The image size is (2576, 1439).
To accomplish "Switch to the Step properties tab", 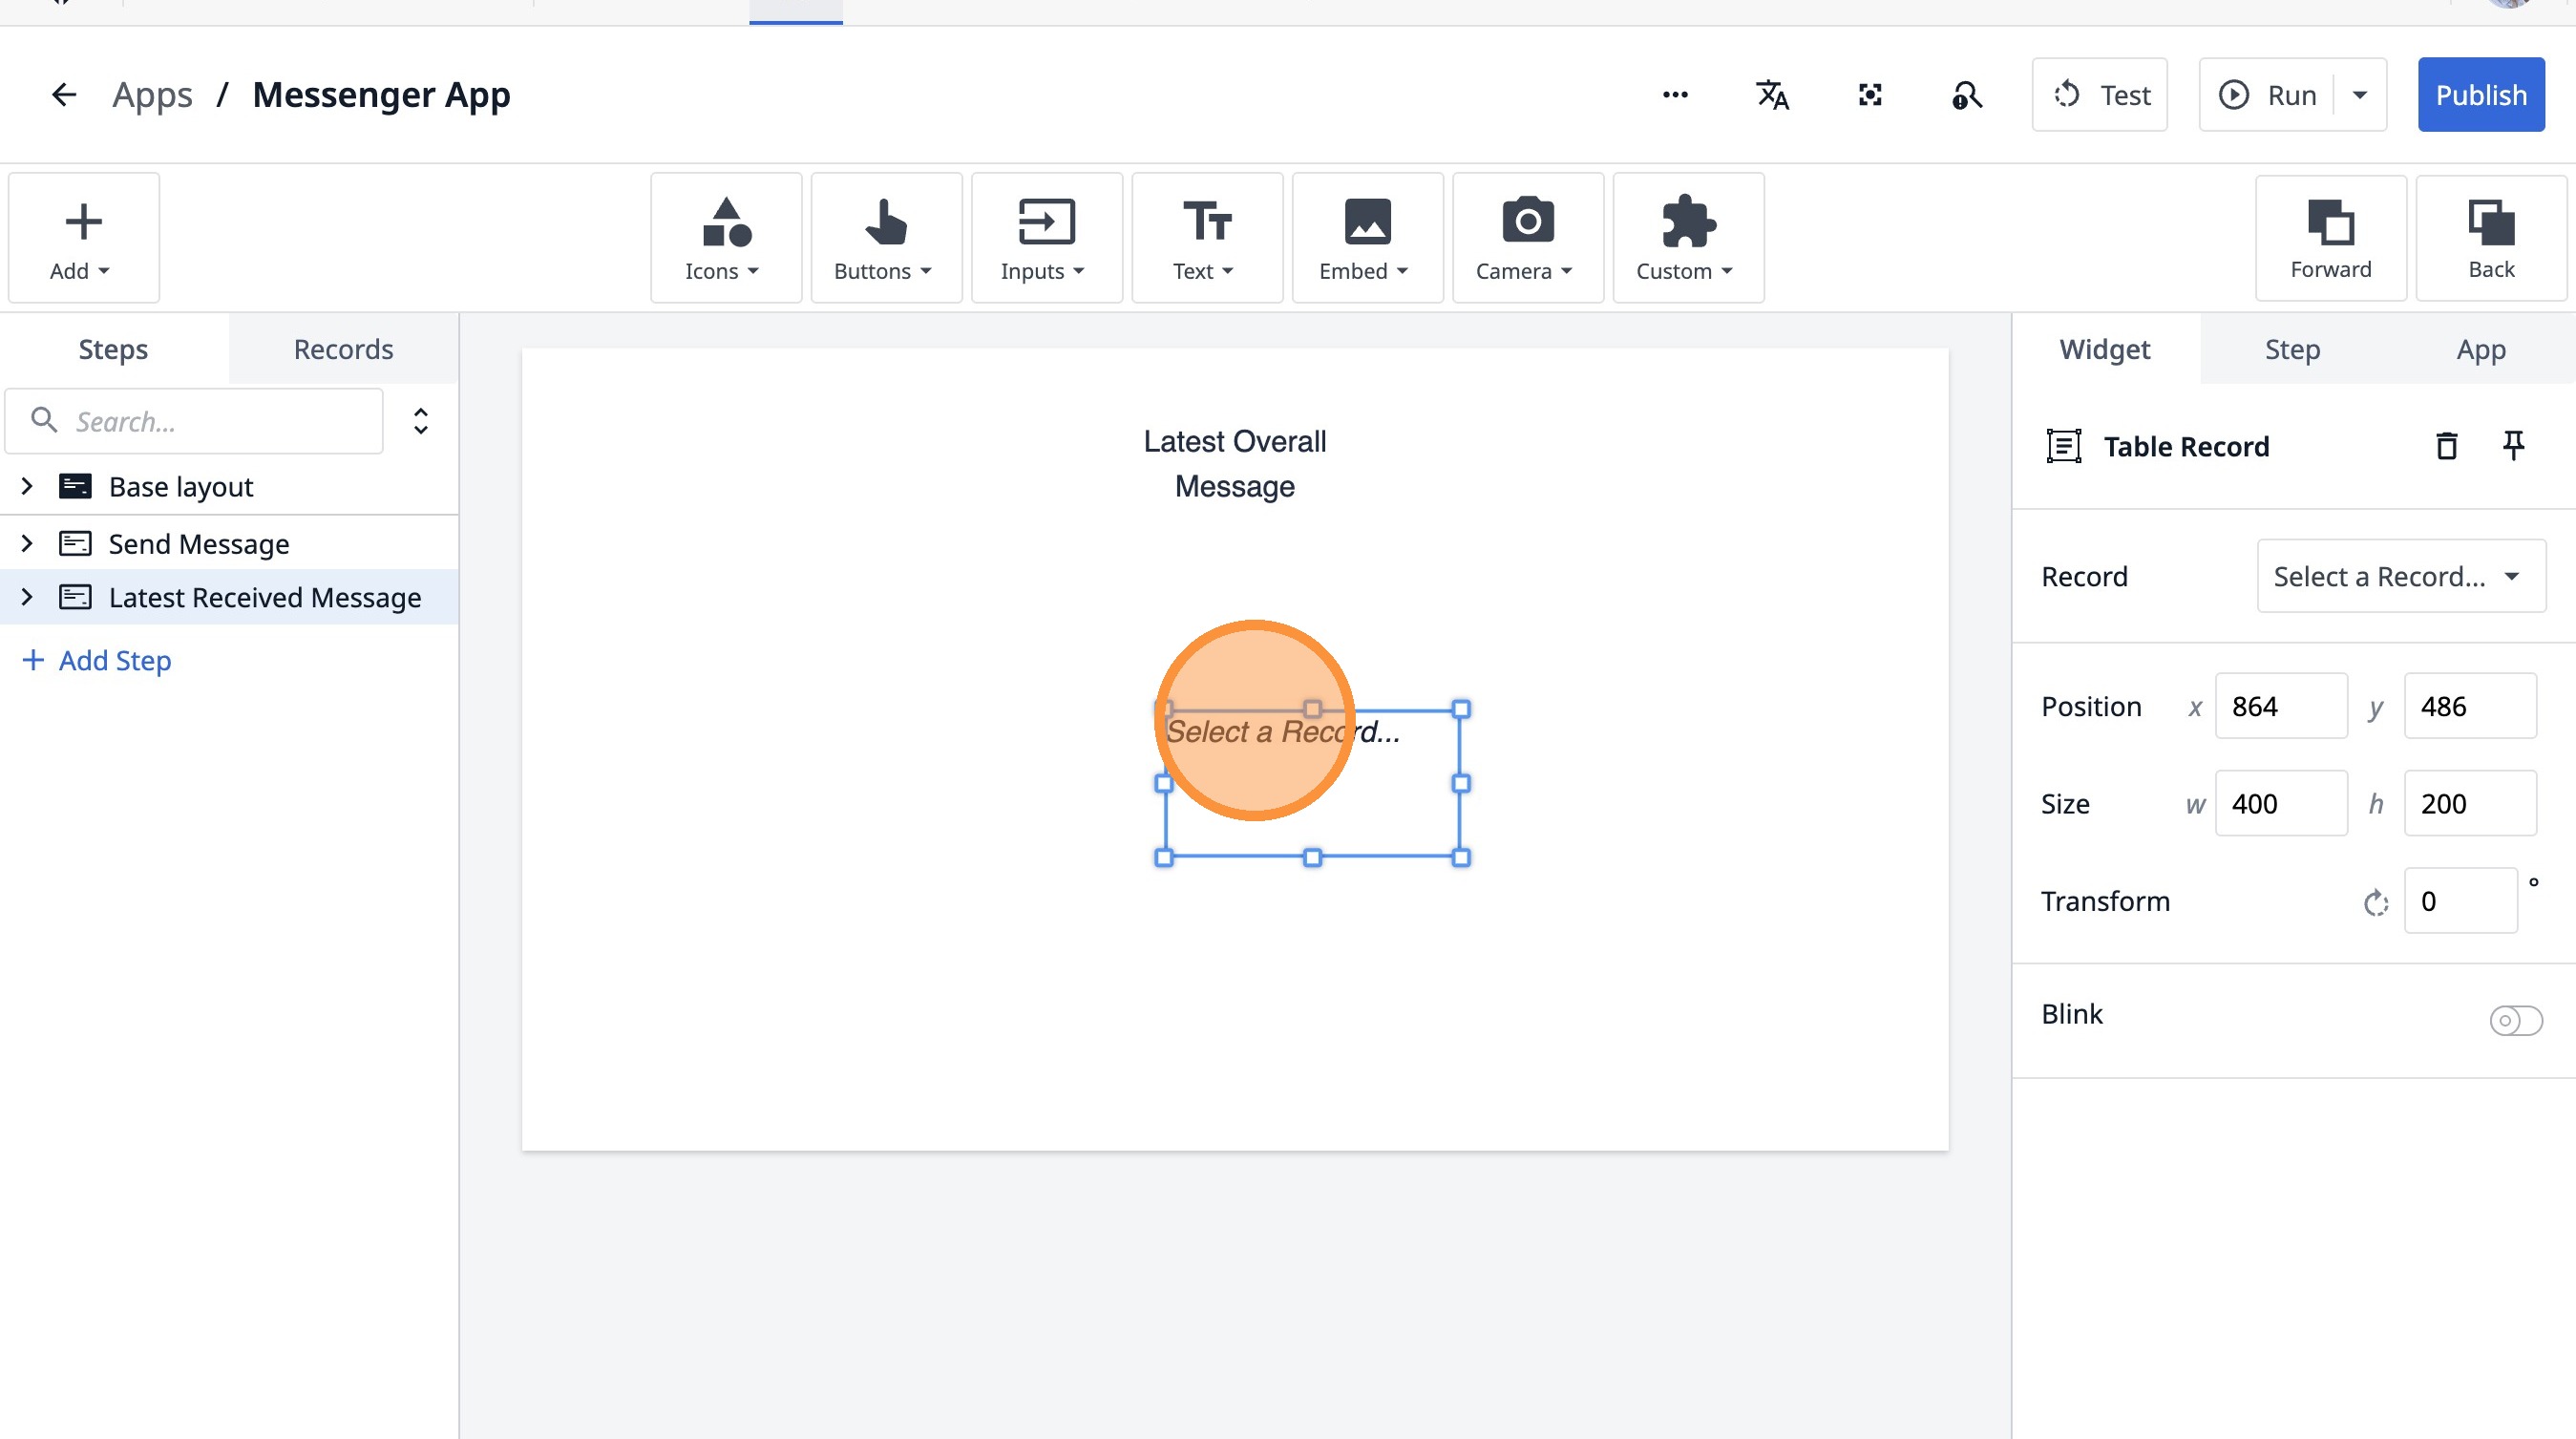I will tap(2292, 349).
